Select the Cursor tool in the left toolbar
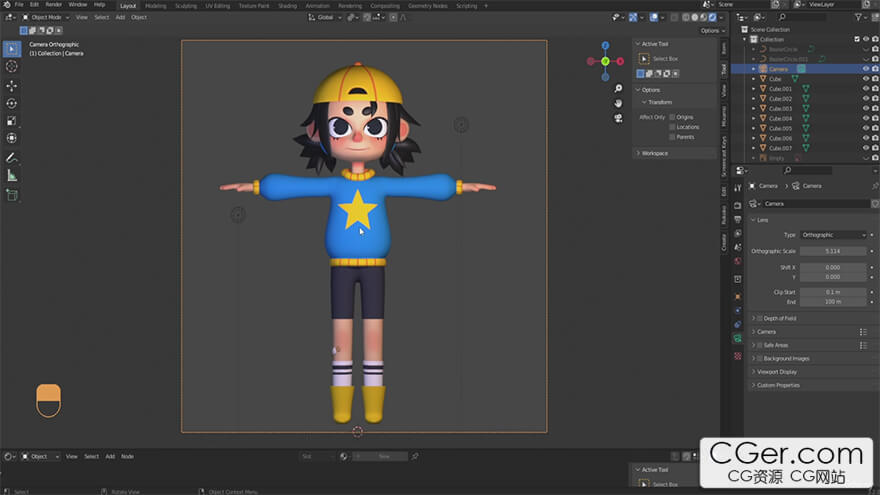 click(x=12, y=66)
